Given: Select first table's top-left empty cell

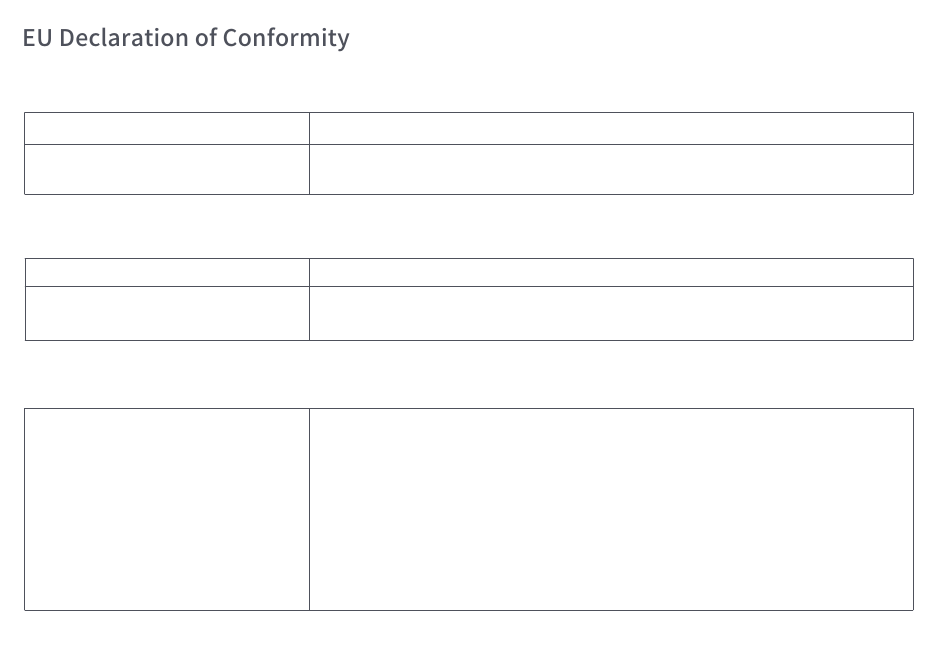Looking at the screenshot, I should [167, 128].
